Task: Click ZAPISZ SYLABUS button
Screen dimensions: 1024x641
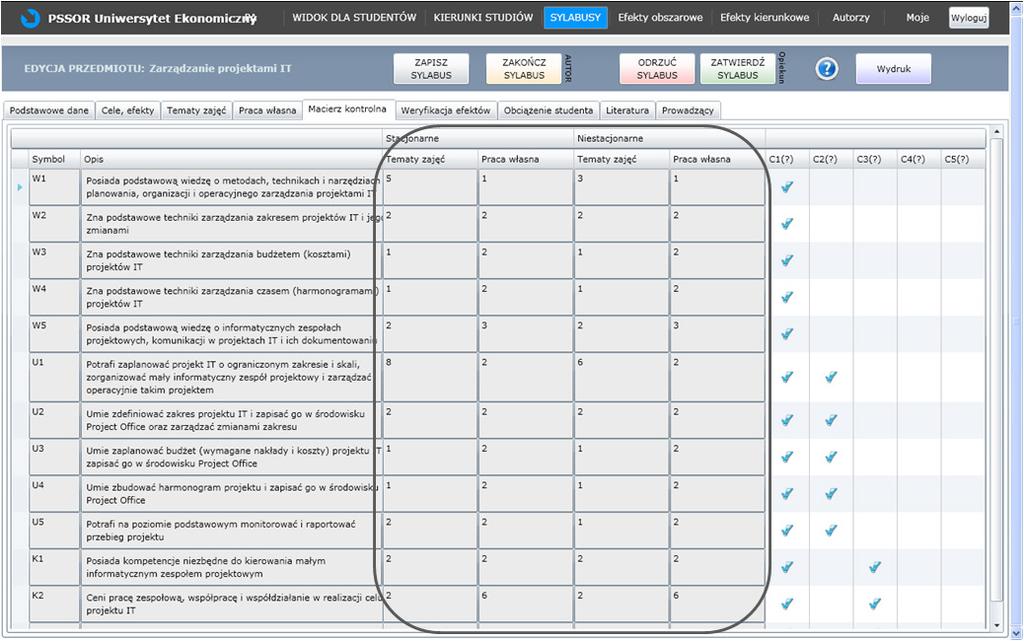Action: coord(431,69)
